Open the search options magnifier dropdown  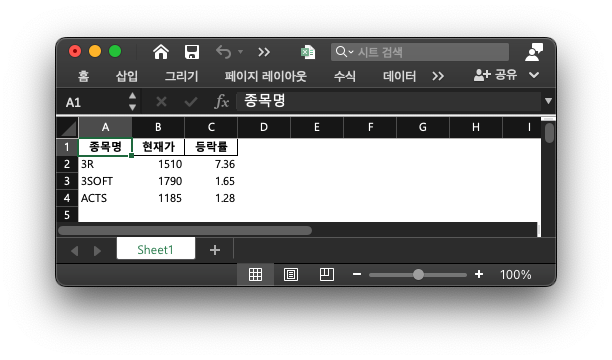(x=344, y=52)
